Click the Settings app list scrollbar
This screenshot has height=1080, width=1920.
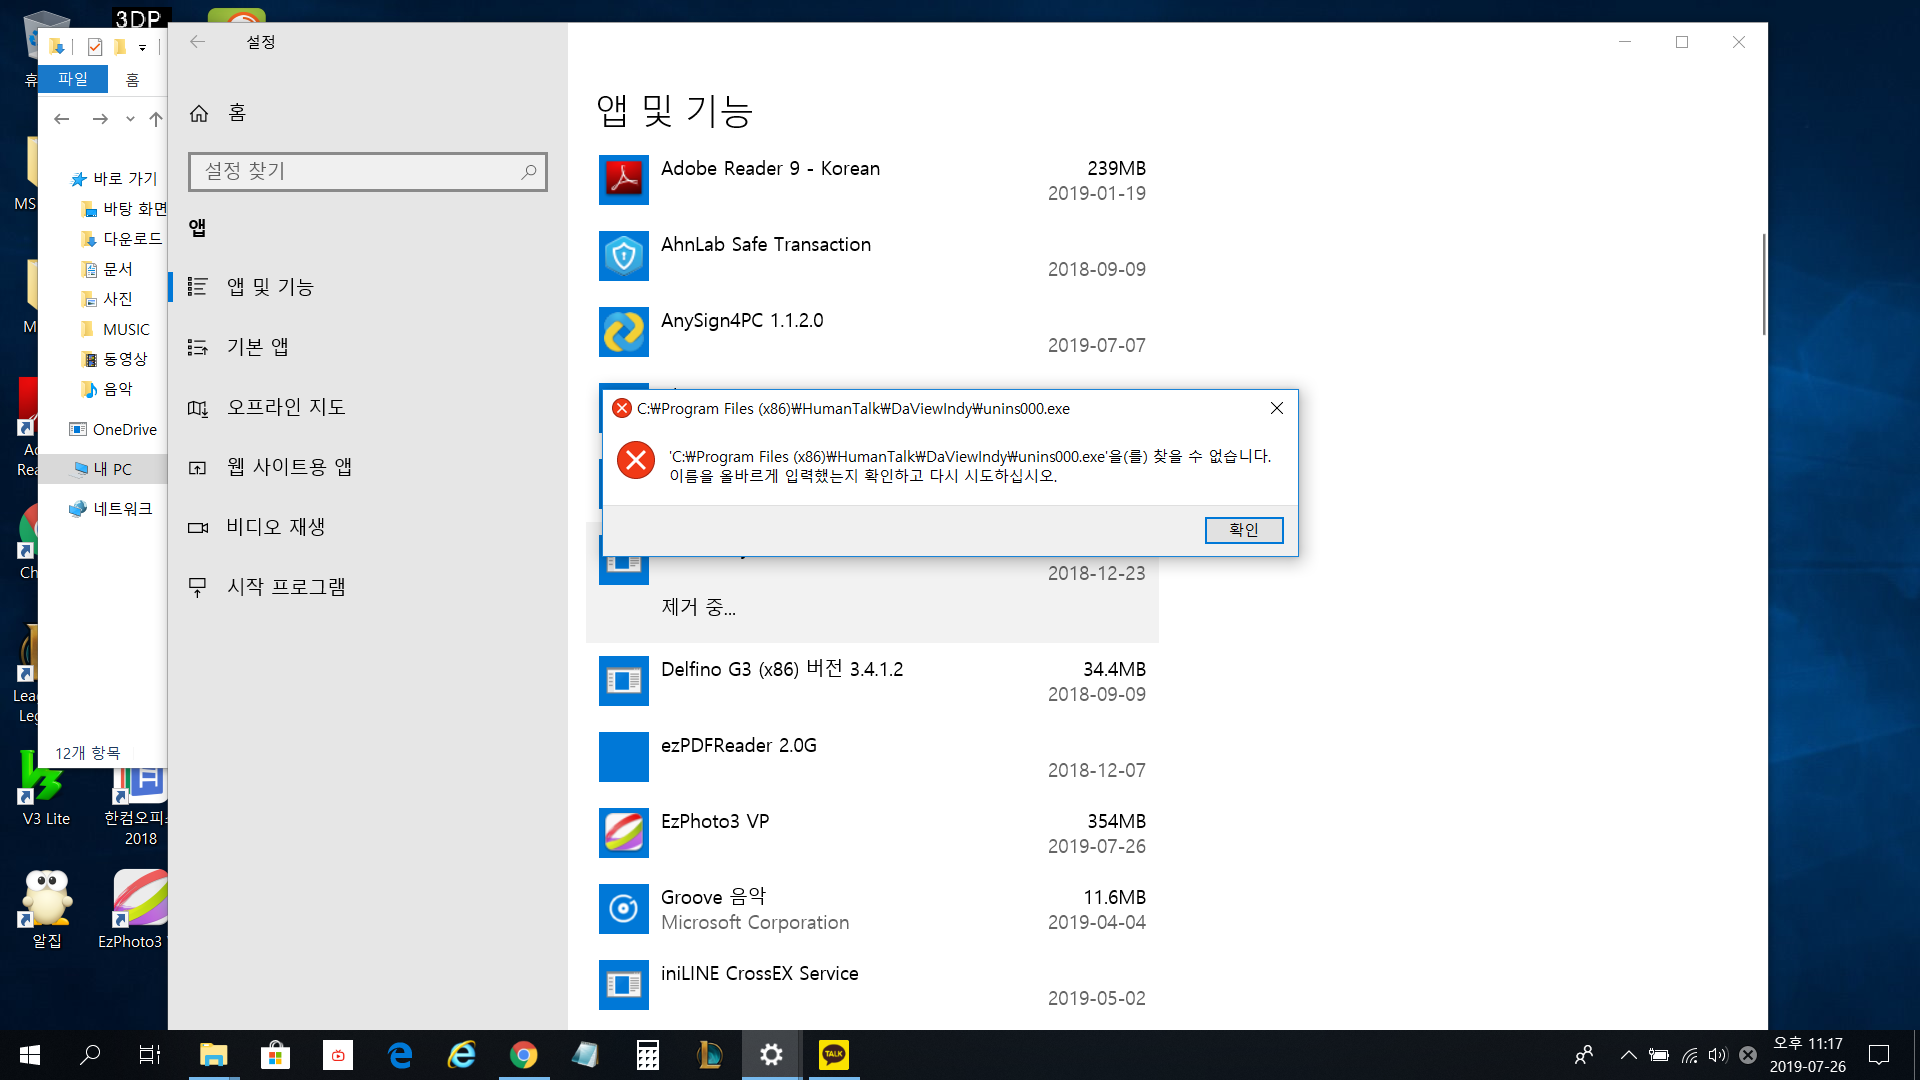(x=1763, y=285)
